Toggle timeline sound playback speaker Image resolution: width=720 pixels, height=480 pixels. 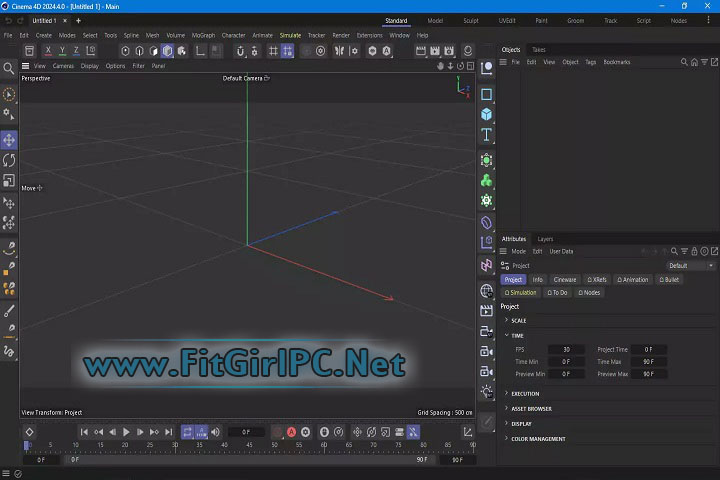(215, 432)
